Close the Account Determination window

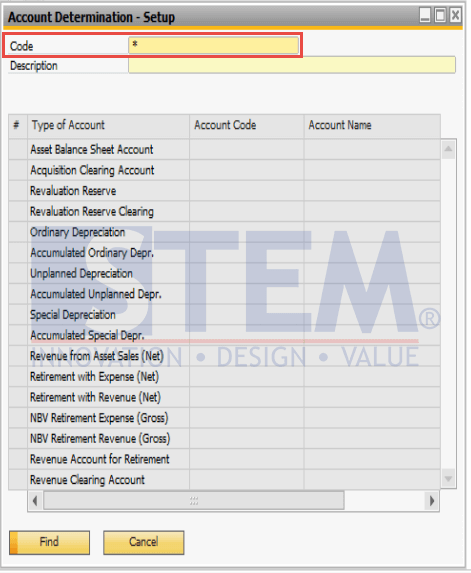[x=455, y=16]
